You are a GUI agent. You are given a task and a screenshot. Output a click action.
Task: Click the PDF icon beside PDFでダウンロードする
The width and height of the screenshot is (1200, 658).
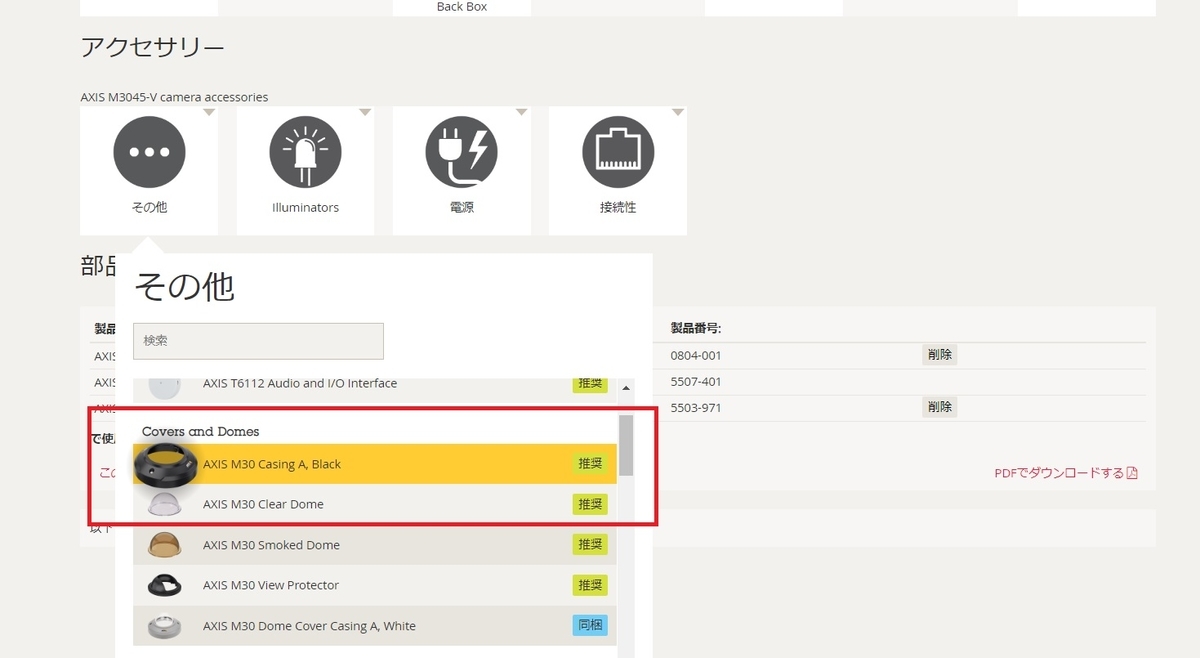(1132, 474)
